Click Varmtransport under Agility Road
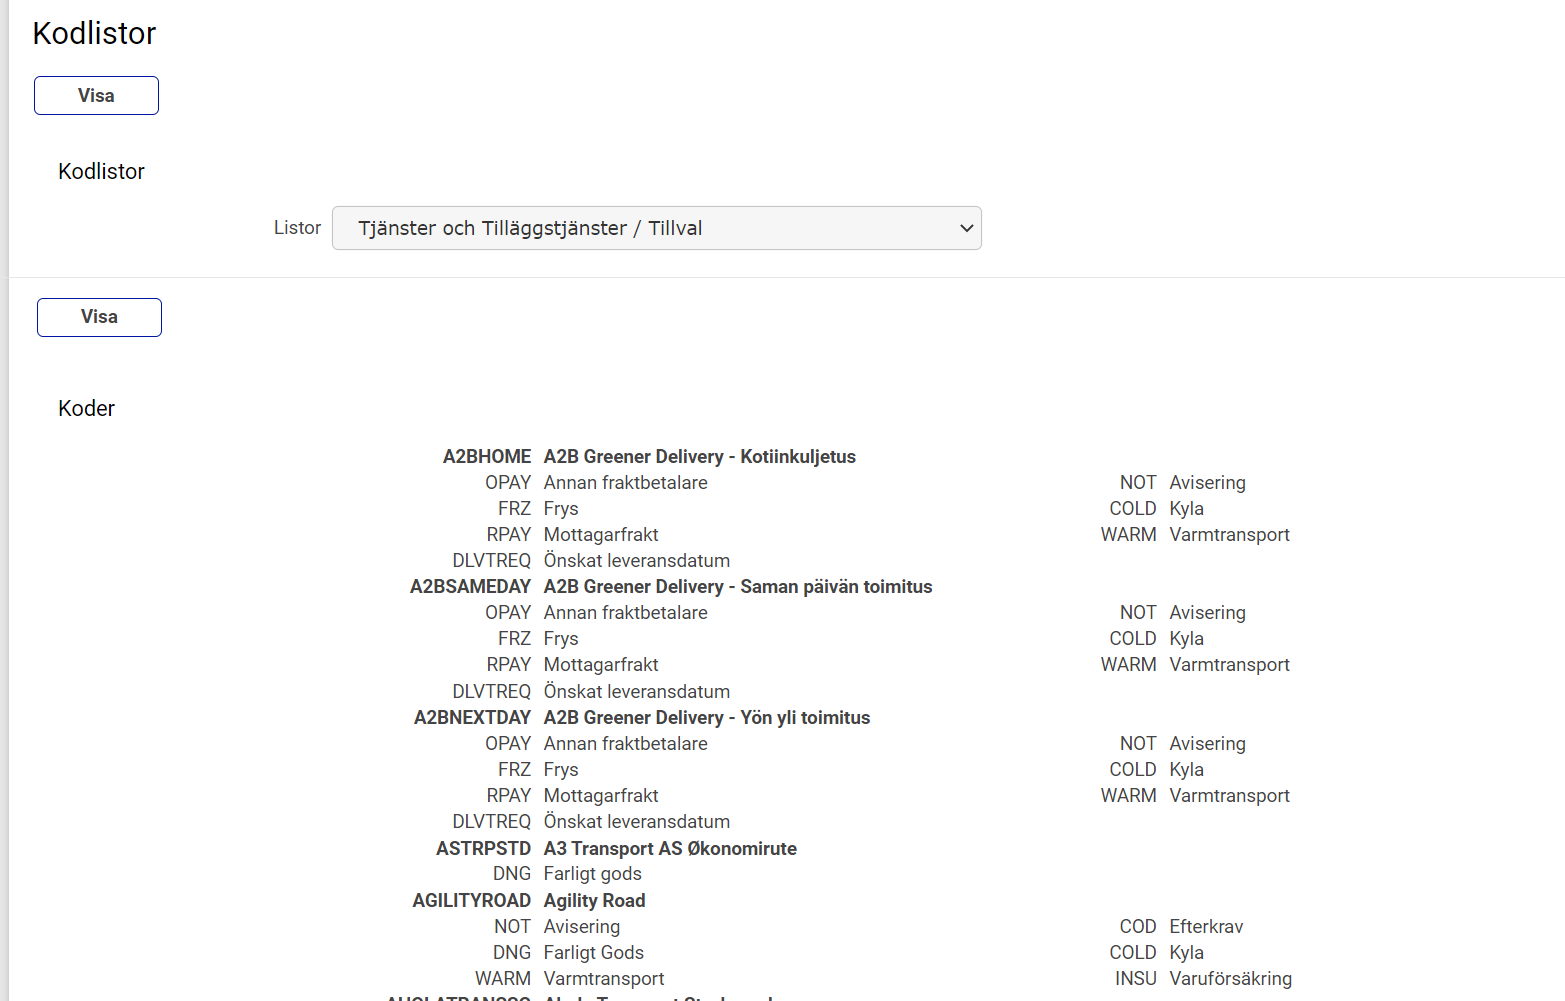 (x=604, y=978)
